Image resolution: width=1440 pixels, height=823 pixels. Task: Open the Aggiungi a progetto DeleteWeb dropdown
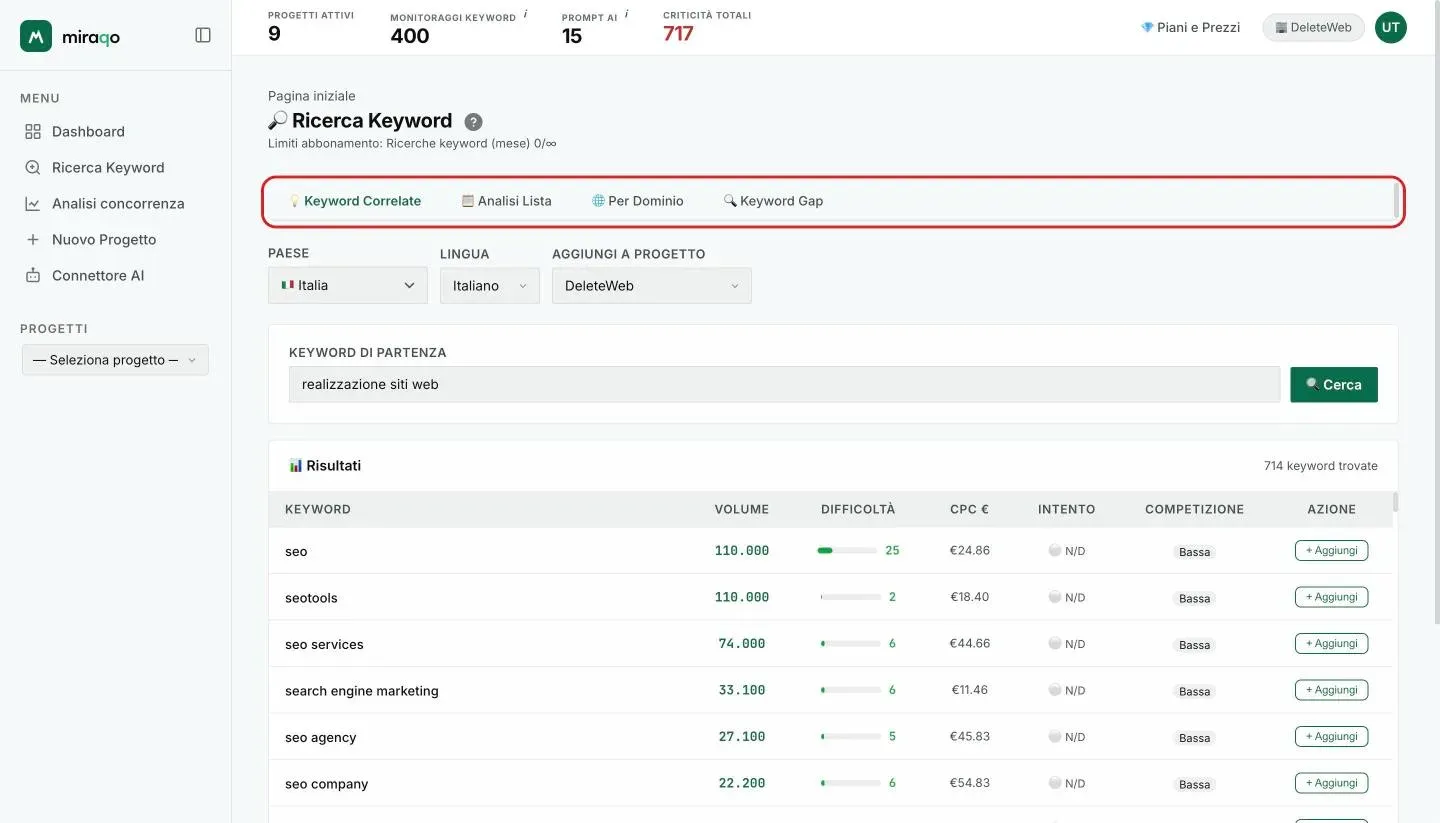tap(652, 286)
